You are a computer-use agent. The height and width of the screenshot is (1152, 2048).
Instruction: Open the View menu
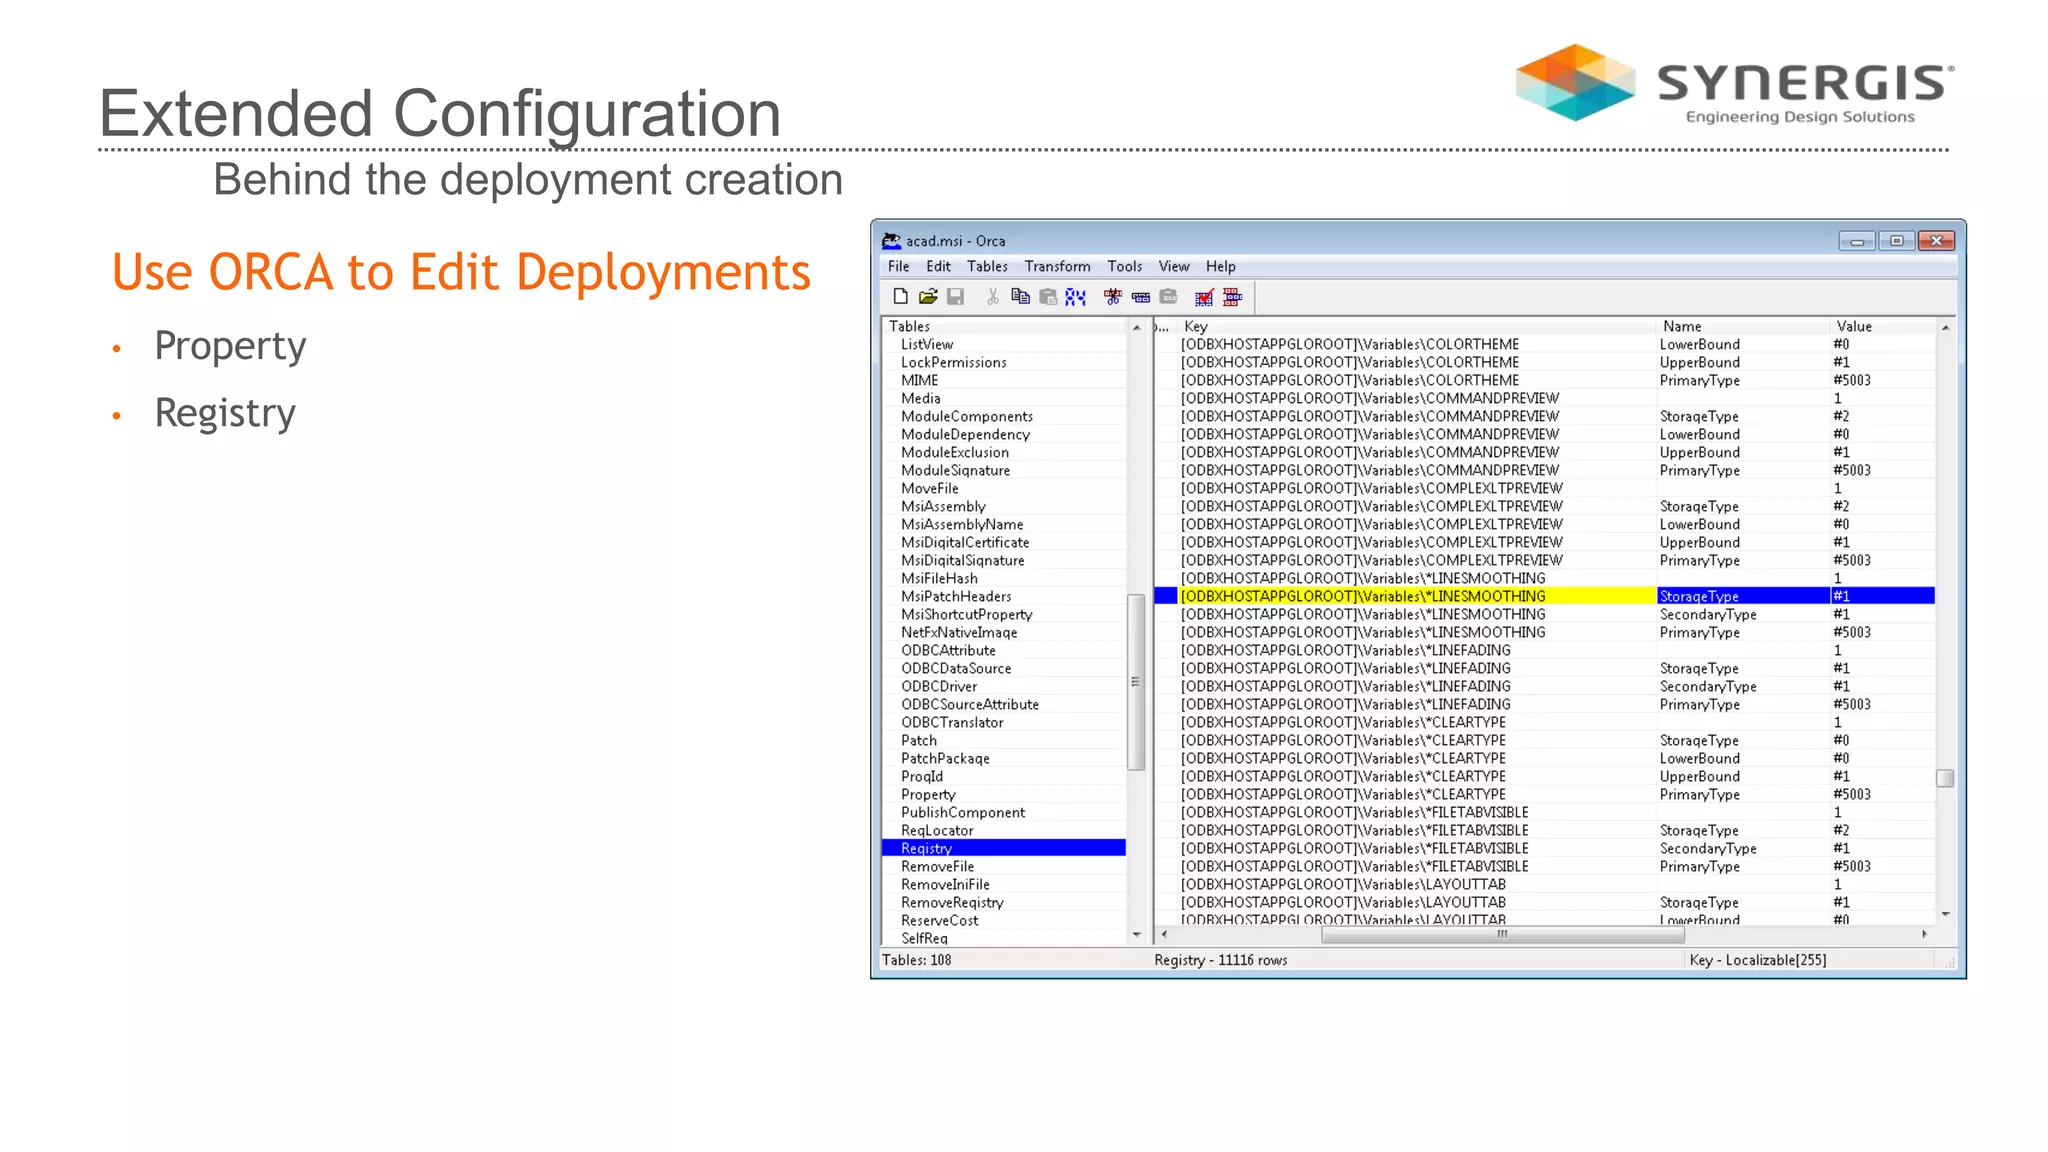tap(1174, 266)
